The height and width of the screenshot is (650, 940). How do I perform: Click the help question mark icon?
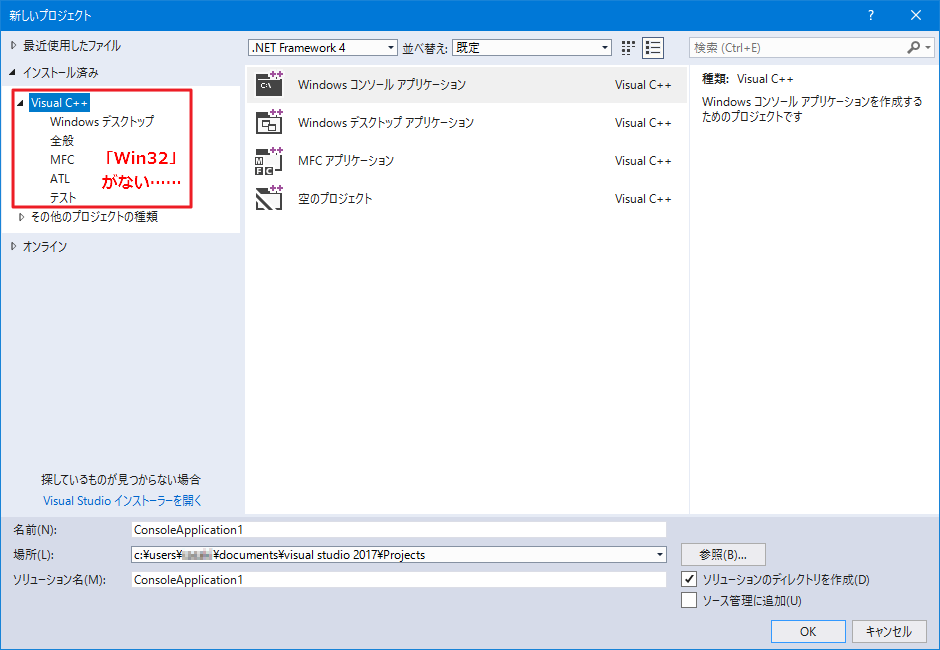click(x=870, y=15)
